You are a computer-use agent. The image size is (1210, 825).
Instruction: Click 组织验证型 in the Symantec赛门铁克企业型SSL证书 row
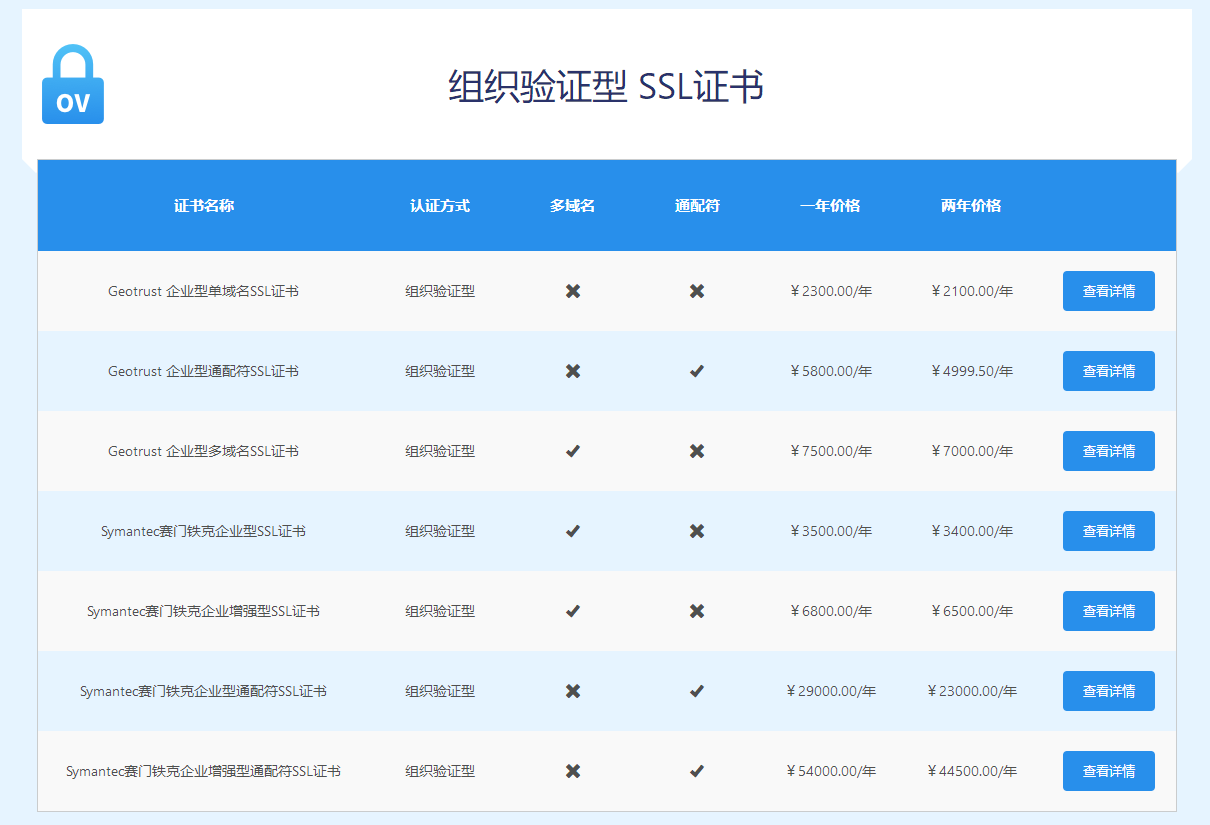point(440,531)
